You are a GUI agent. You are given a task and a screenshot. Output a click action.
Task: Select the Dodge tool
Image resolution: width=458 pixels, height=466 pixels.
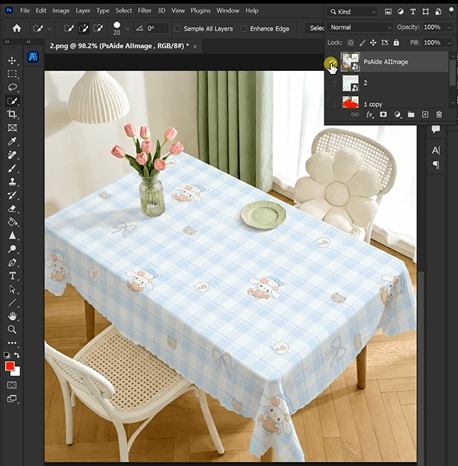pos(12,249)
